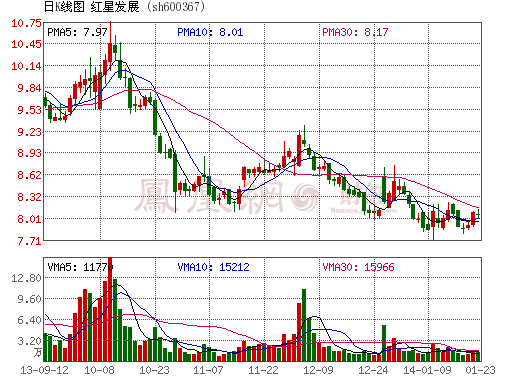Click the 14-01-09 date label
Viewport: 530px width, 391px height.
[427, 370]
